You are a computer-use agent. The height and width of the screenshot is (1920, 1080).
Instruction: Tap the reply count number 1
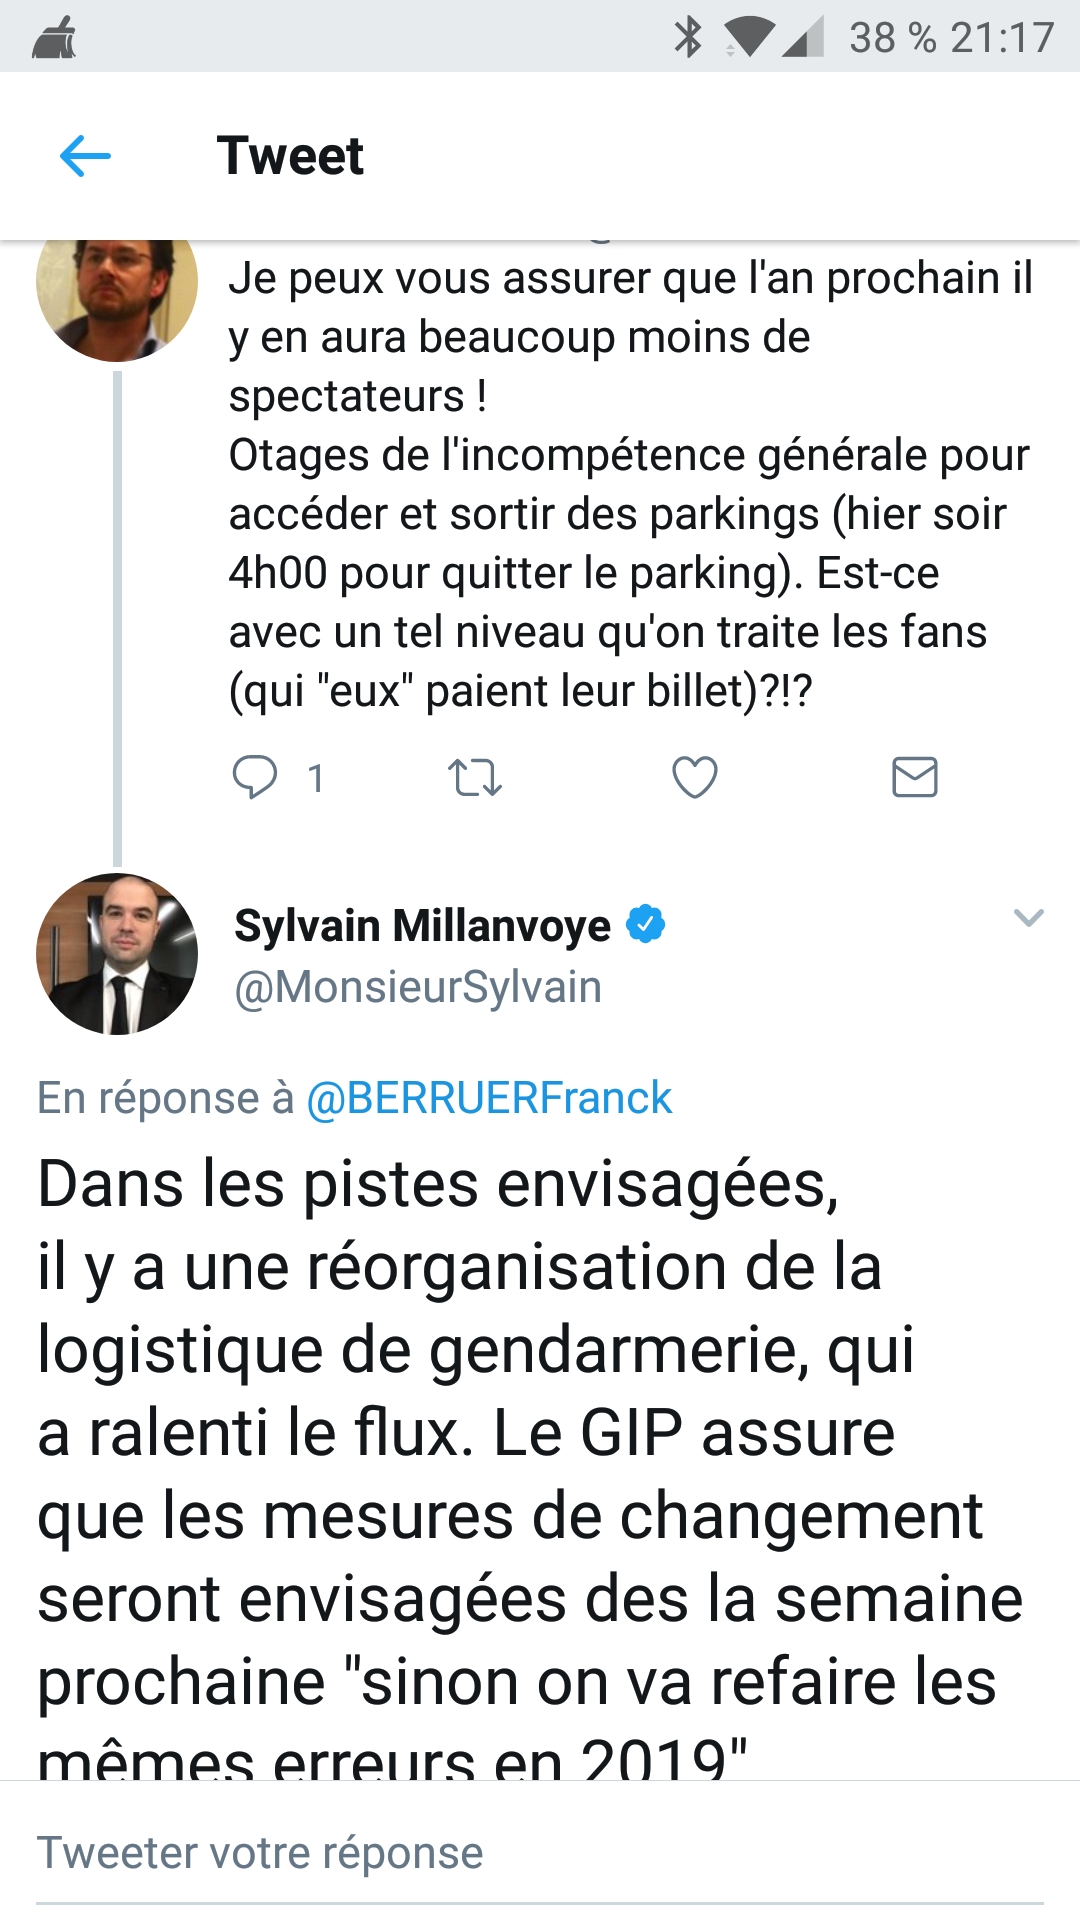[x=316, y=778]
